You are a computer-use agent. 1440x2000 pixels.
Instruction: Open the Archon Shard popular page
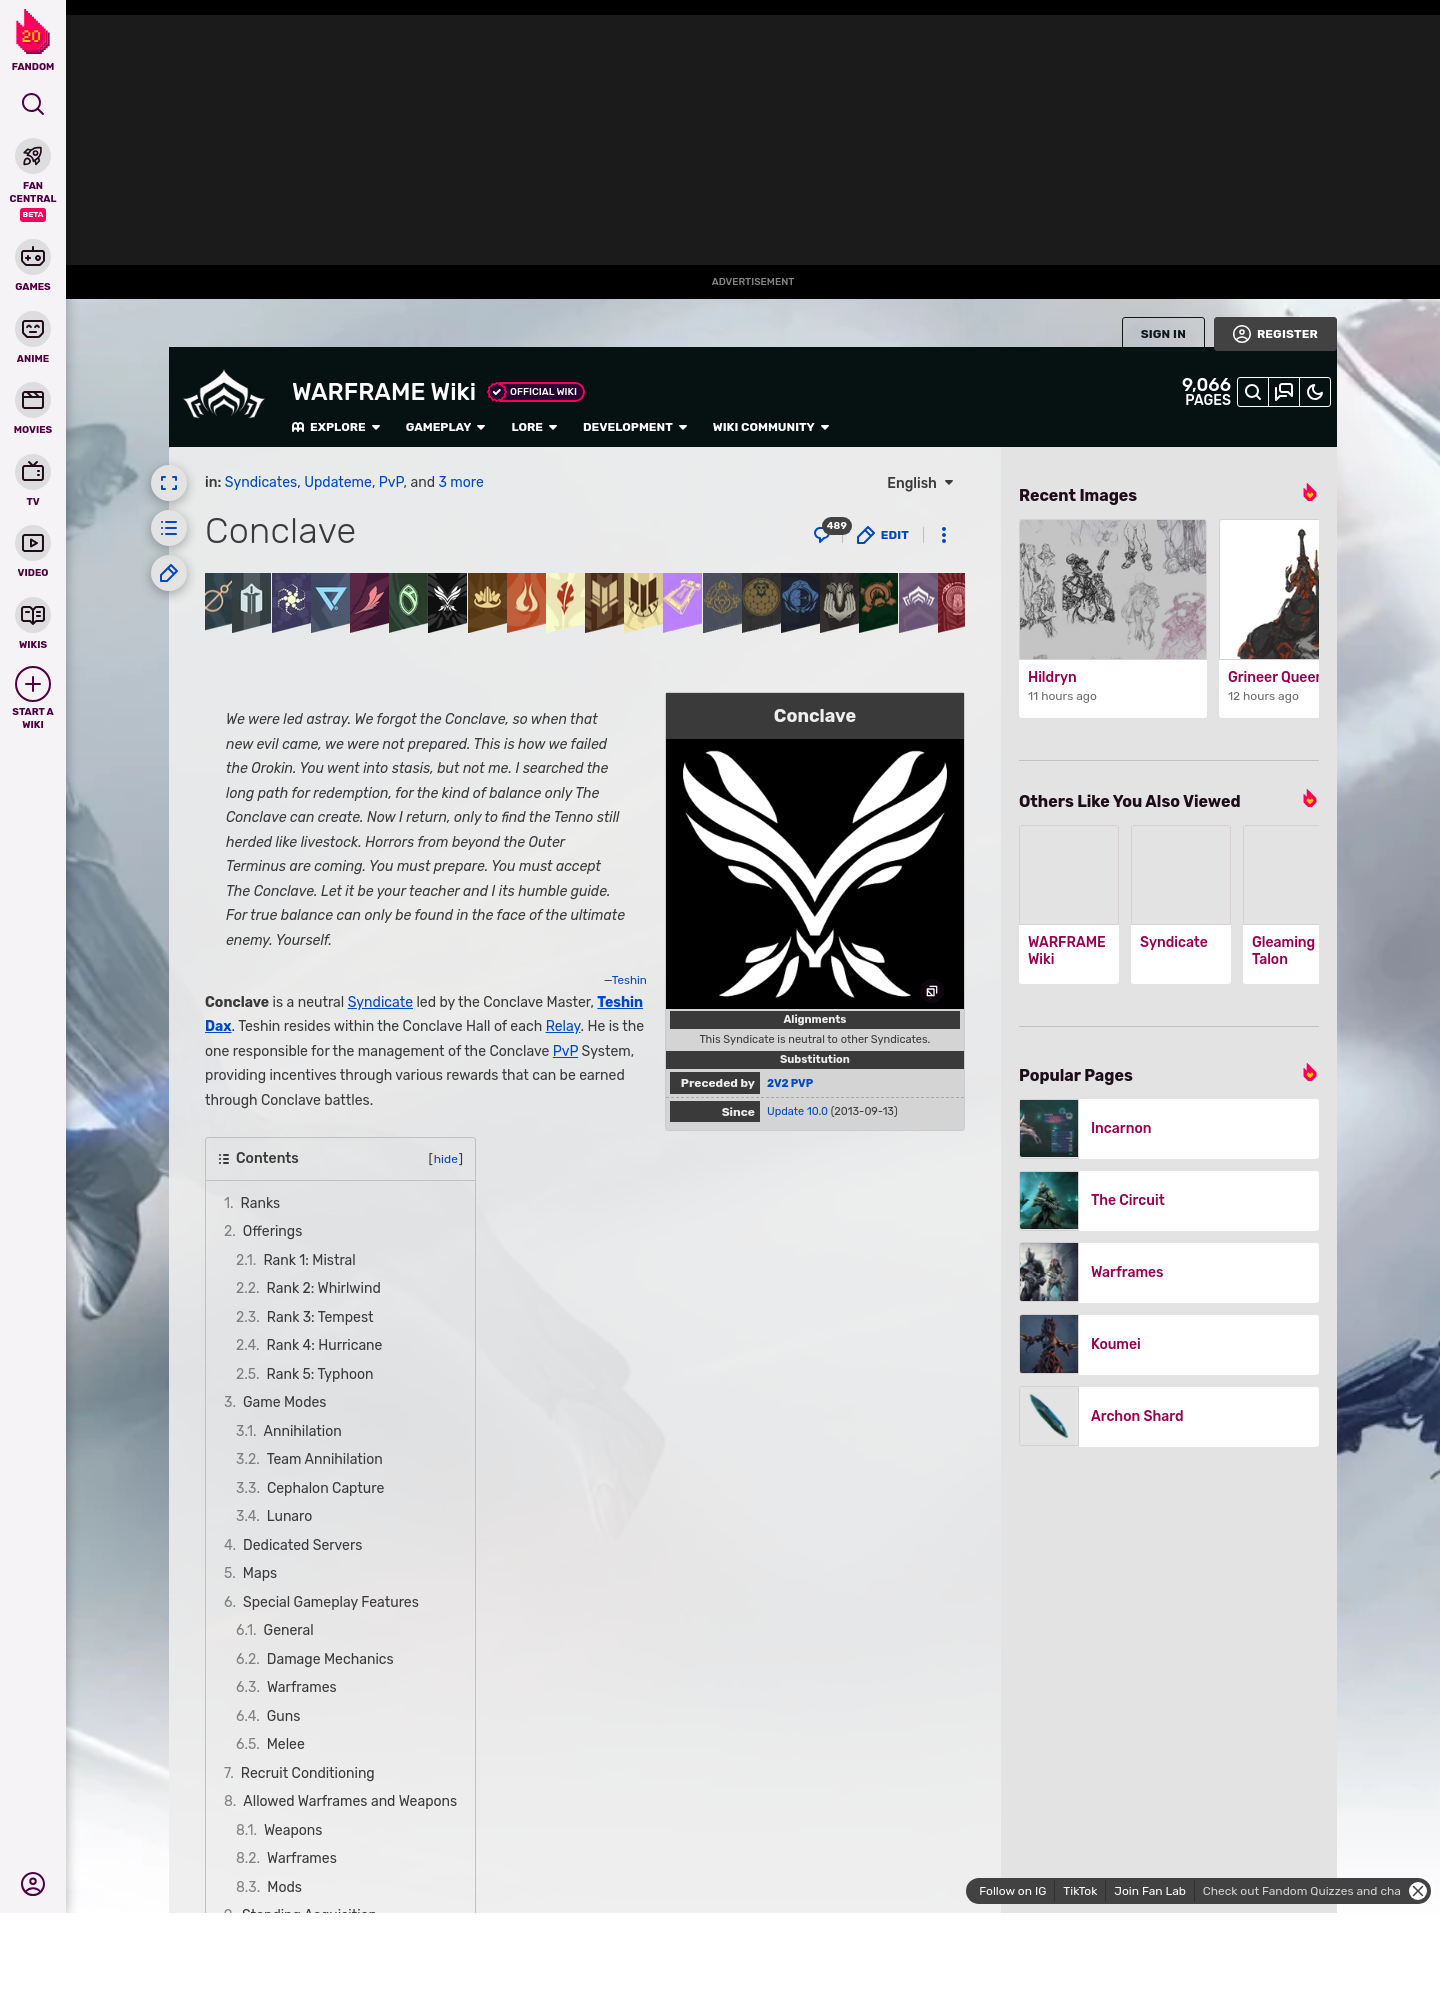(x=1169, y=1417)
